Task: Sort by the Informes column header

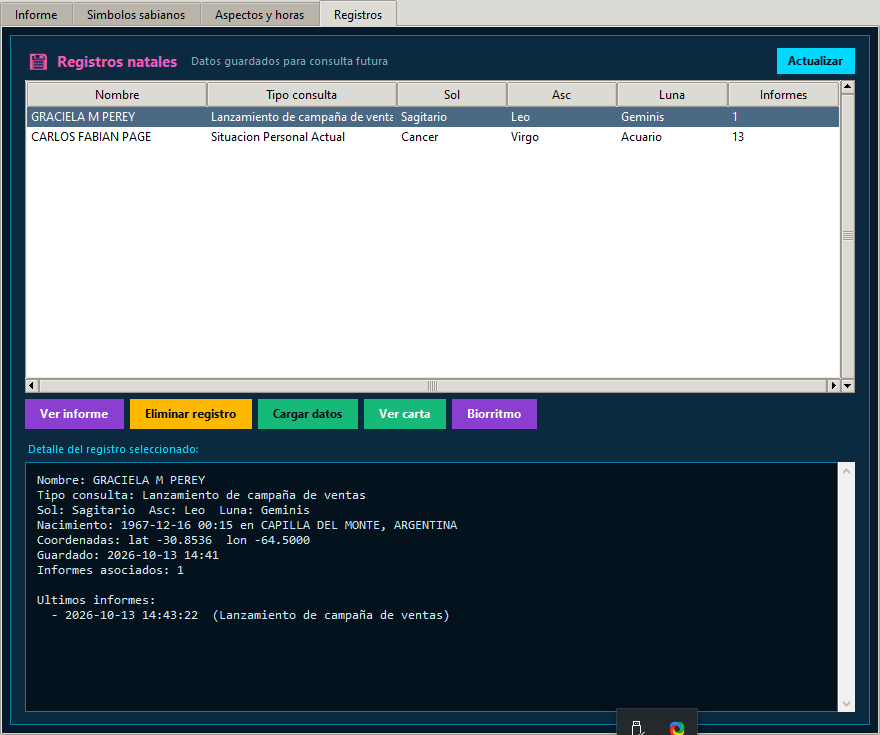Action: point(783,95)
